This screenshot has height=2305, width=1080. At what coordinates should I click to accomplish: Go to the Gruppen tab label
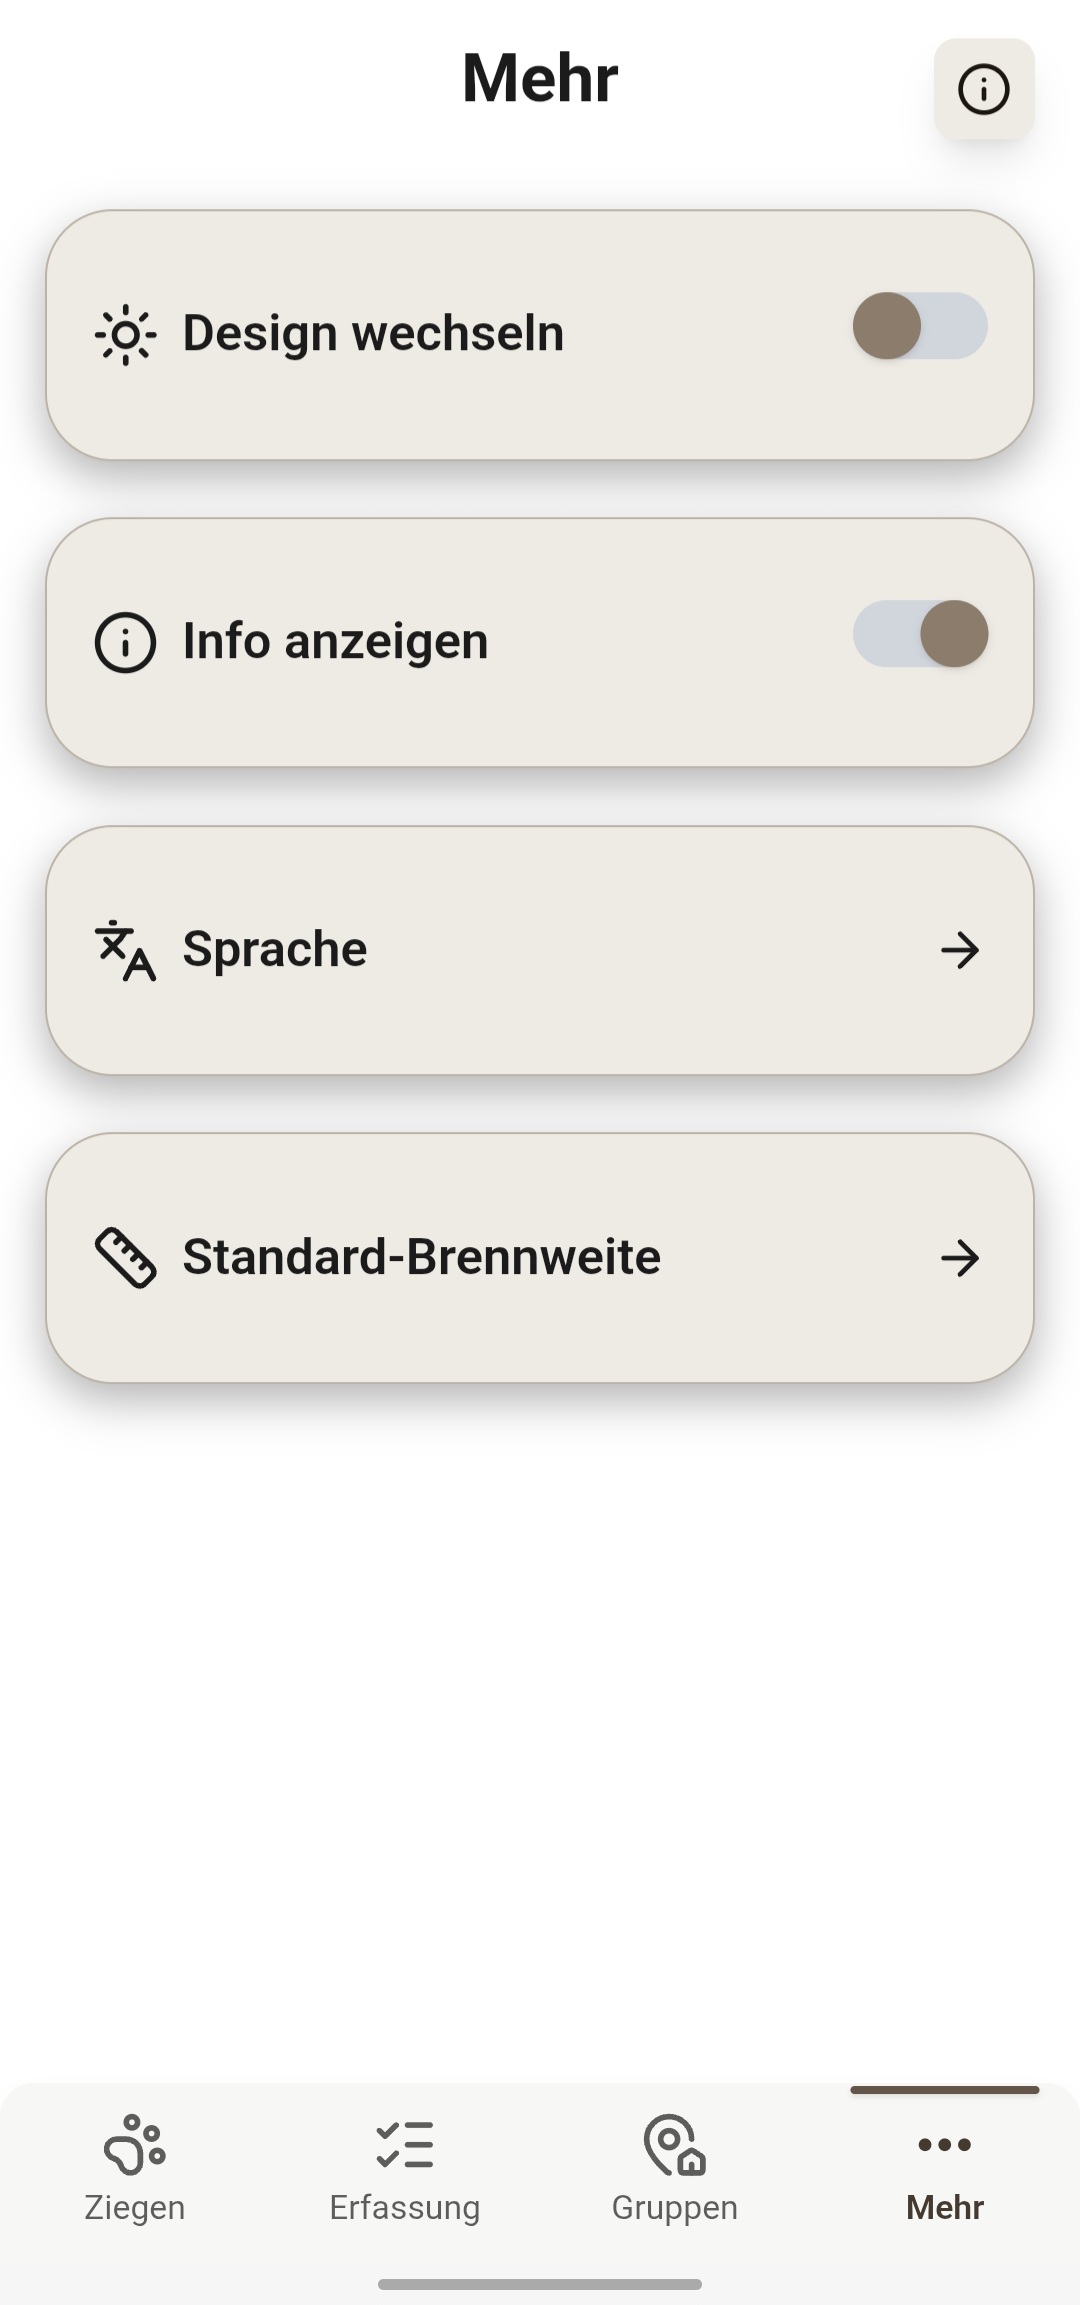coord(675,2207)
